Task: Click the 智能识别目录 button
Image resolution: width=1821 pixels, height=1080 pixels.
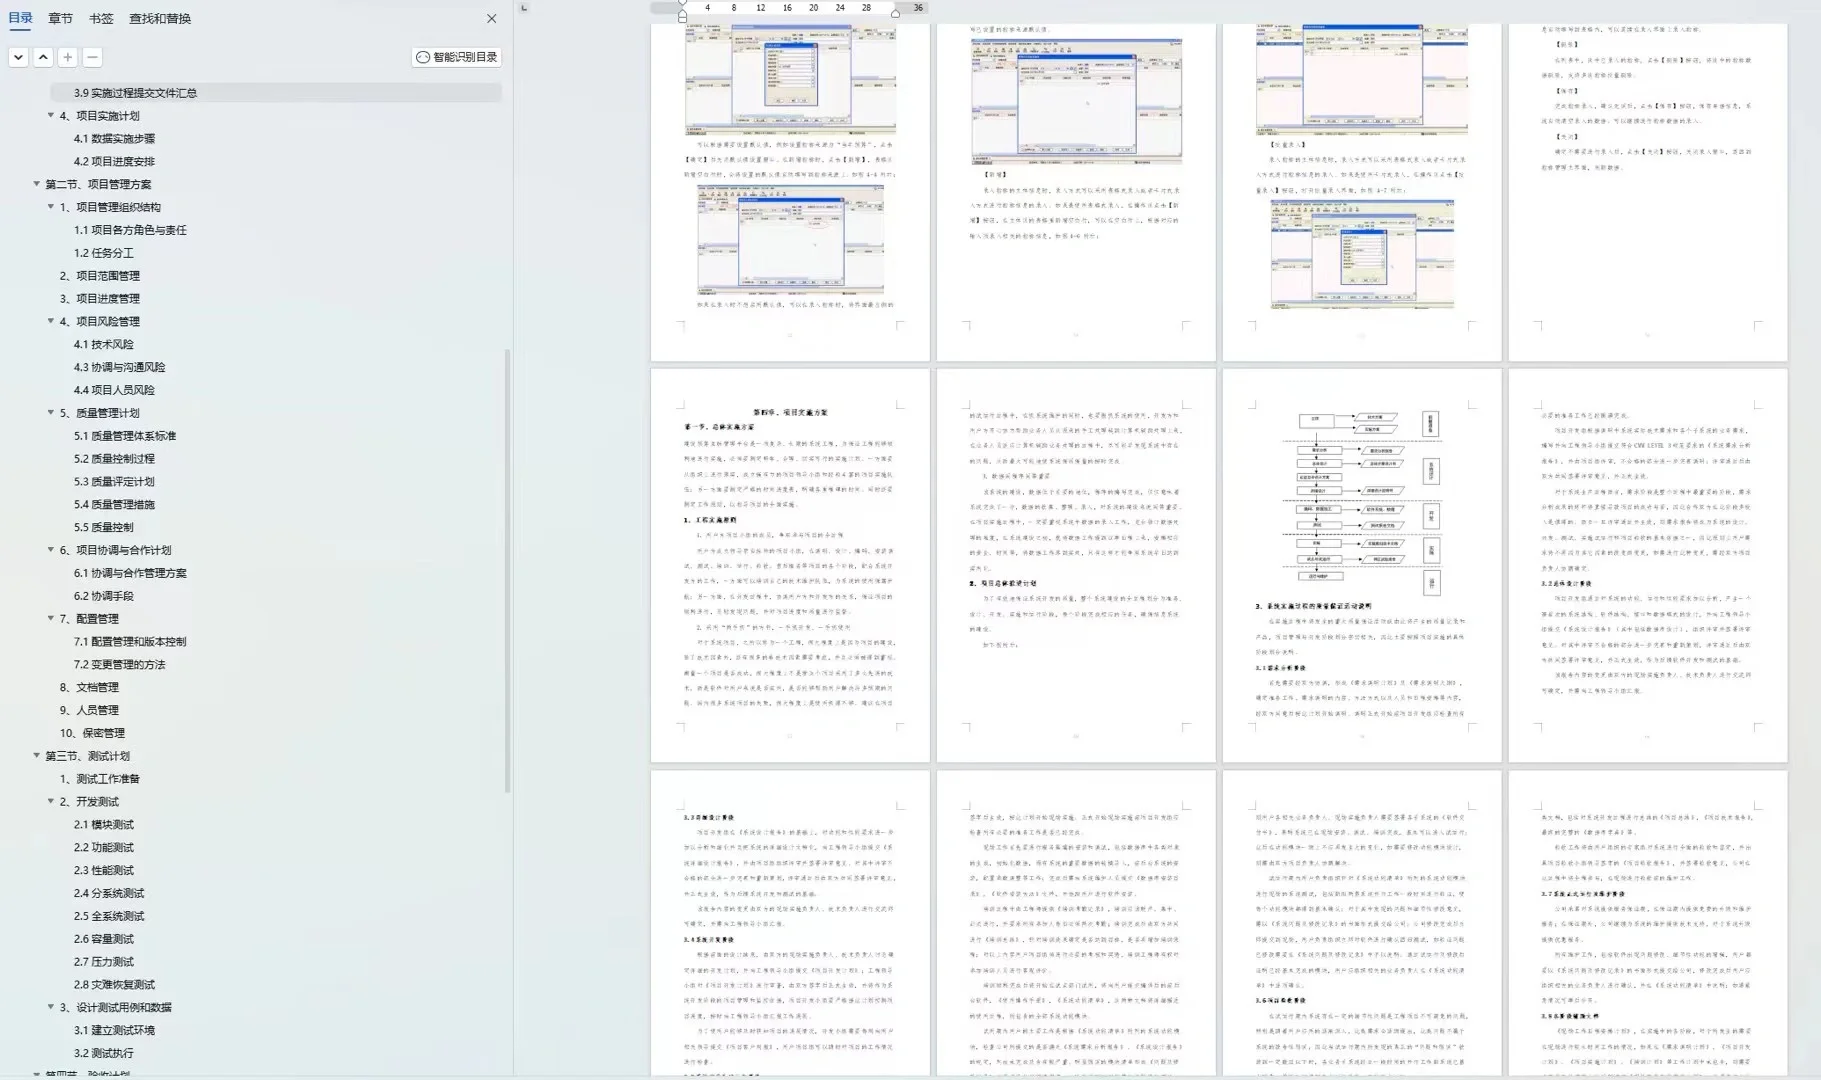Action: [457, 57]
